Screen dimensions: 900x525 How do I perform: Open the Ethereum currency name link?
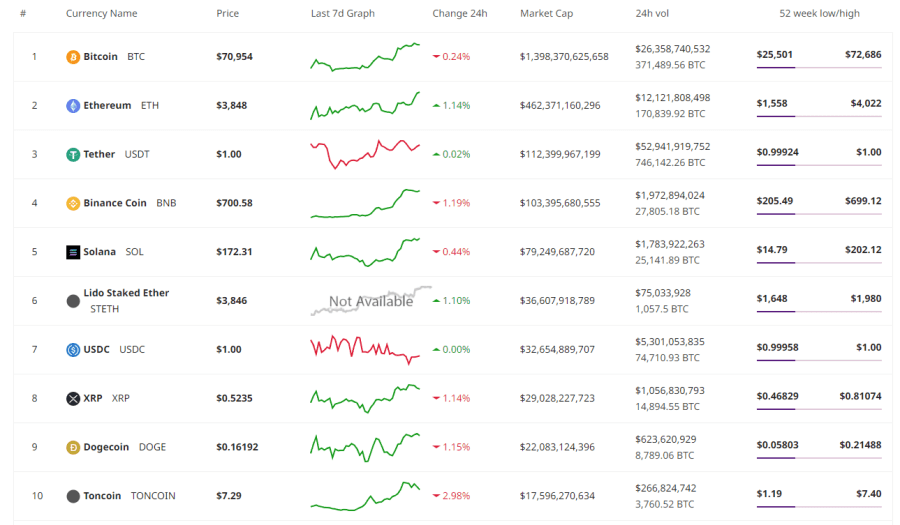point(107,106)
